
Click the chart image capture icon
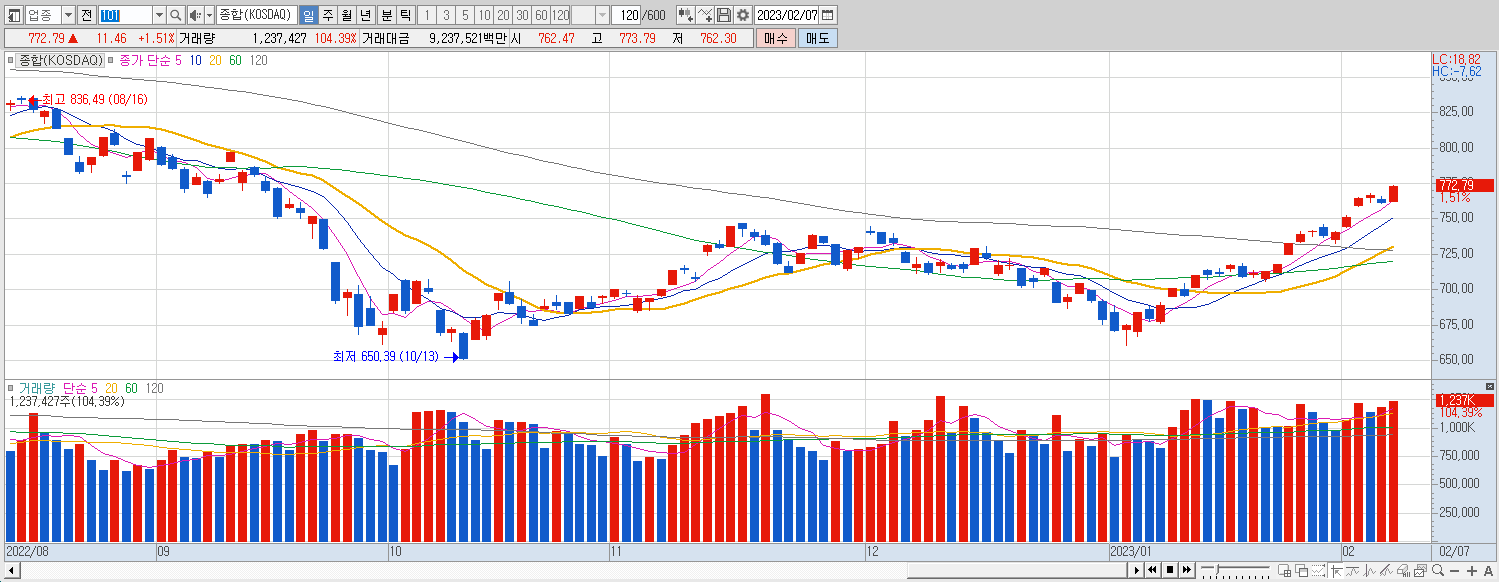pos(1420,571)
